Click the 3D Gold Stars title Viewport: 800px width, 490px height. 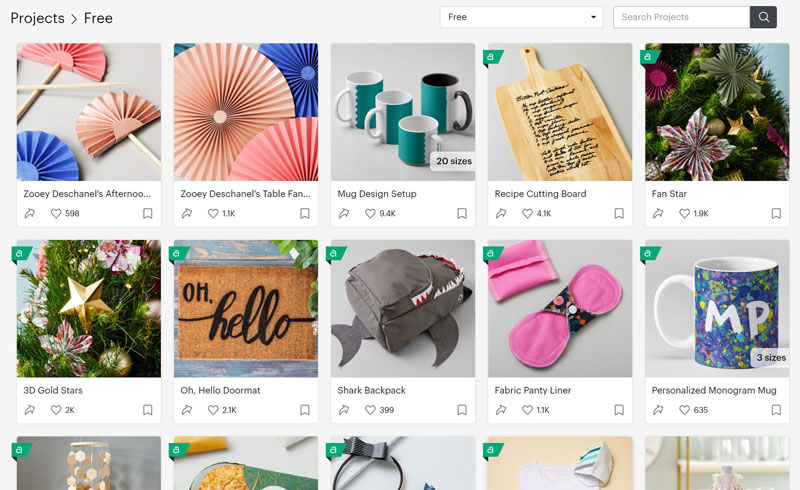53,390
